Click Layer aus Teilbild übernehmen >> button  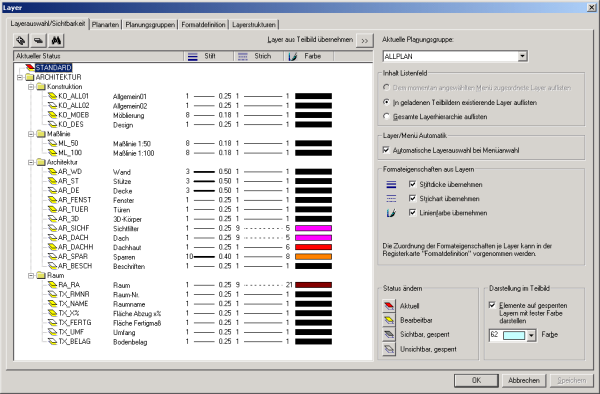point(365,41)
